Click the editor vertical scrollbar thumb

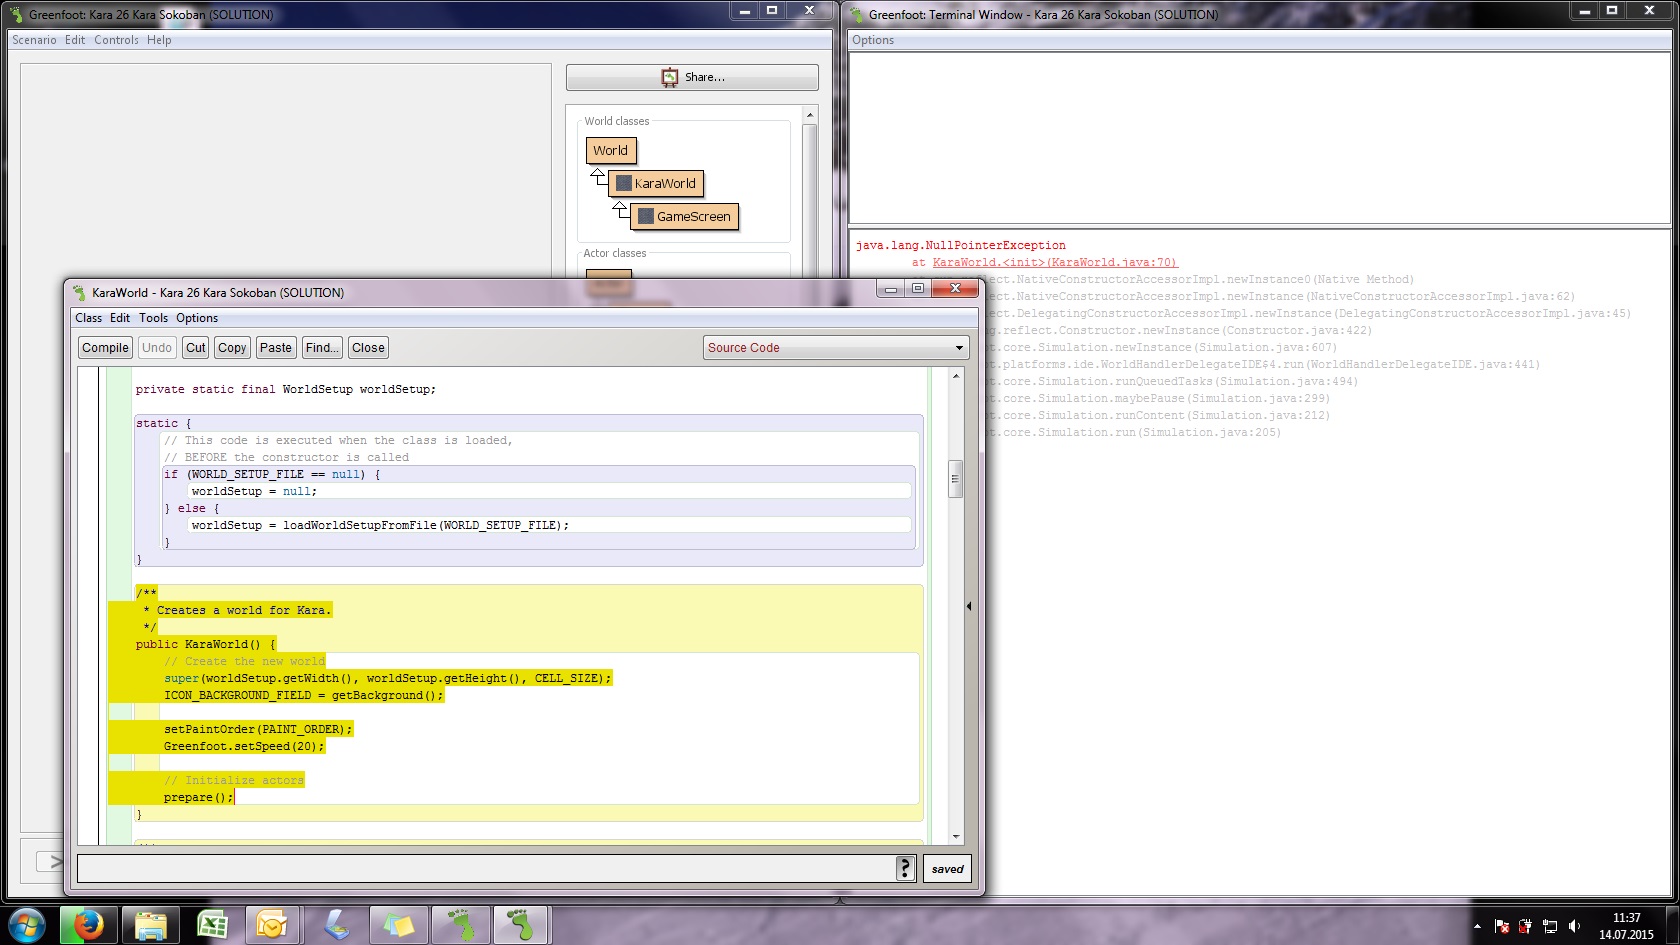tap(956, 479)
